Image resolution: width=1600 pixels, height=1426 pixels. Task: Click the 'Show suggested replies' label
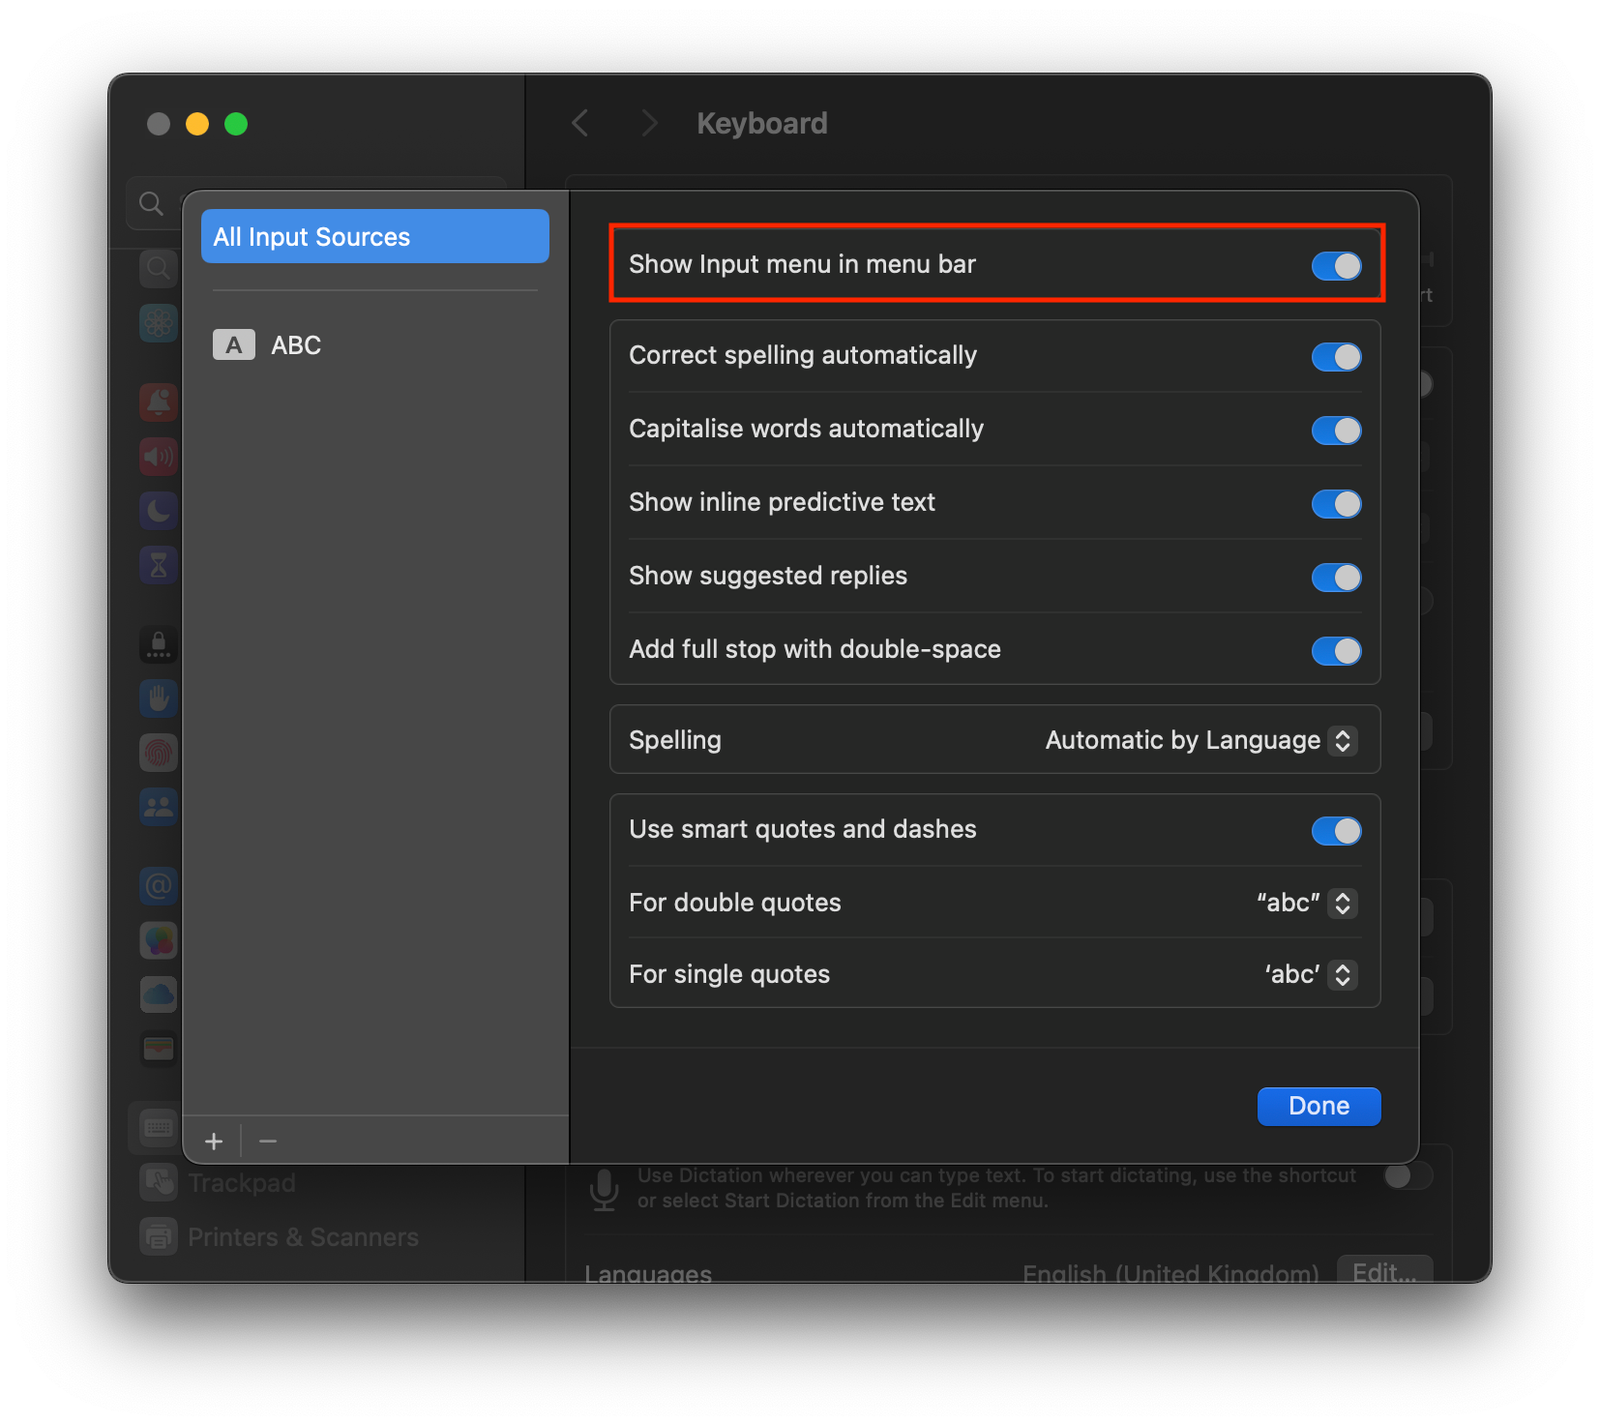[x=768, y=576]
